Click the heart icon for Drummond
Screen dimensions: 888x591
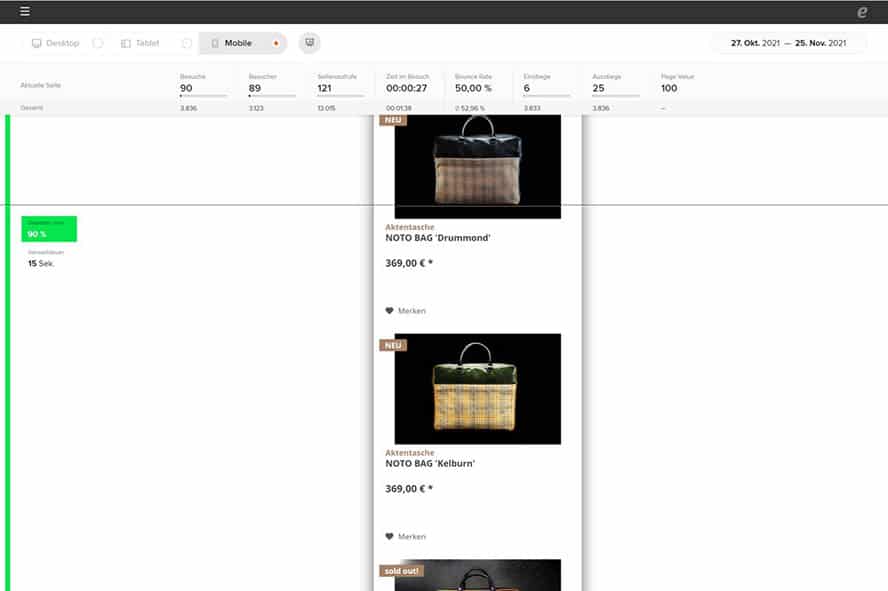pyautogui.click(x=389, y=311)
